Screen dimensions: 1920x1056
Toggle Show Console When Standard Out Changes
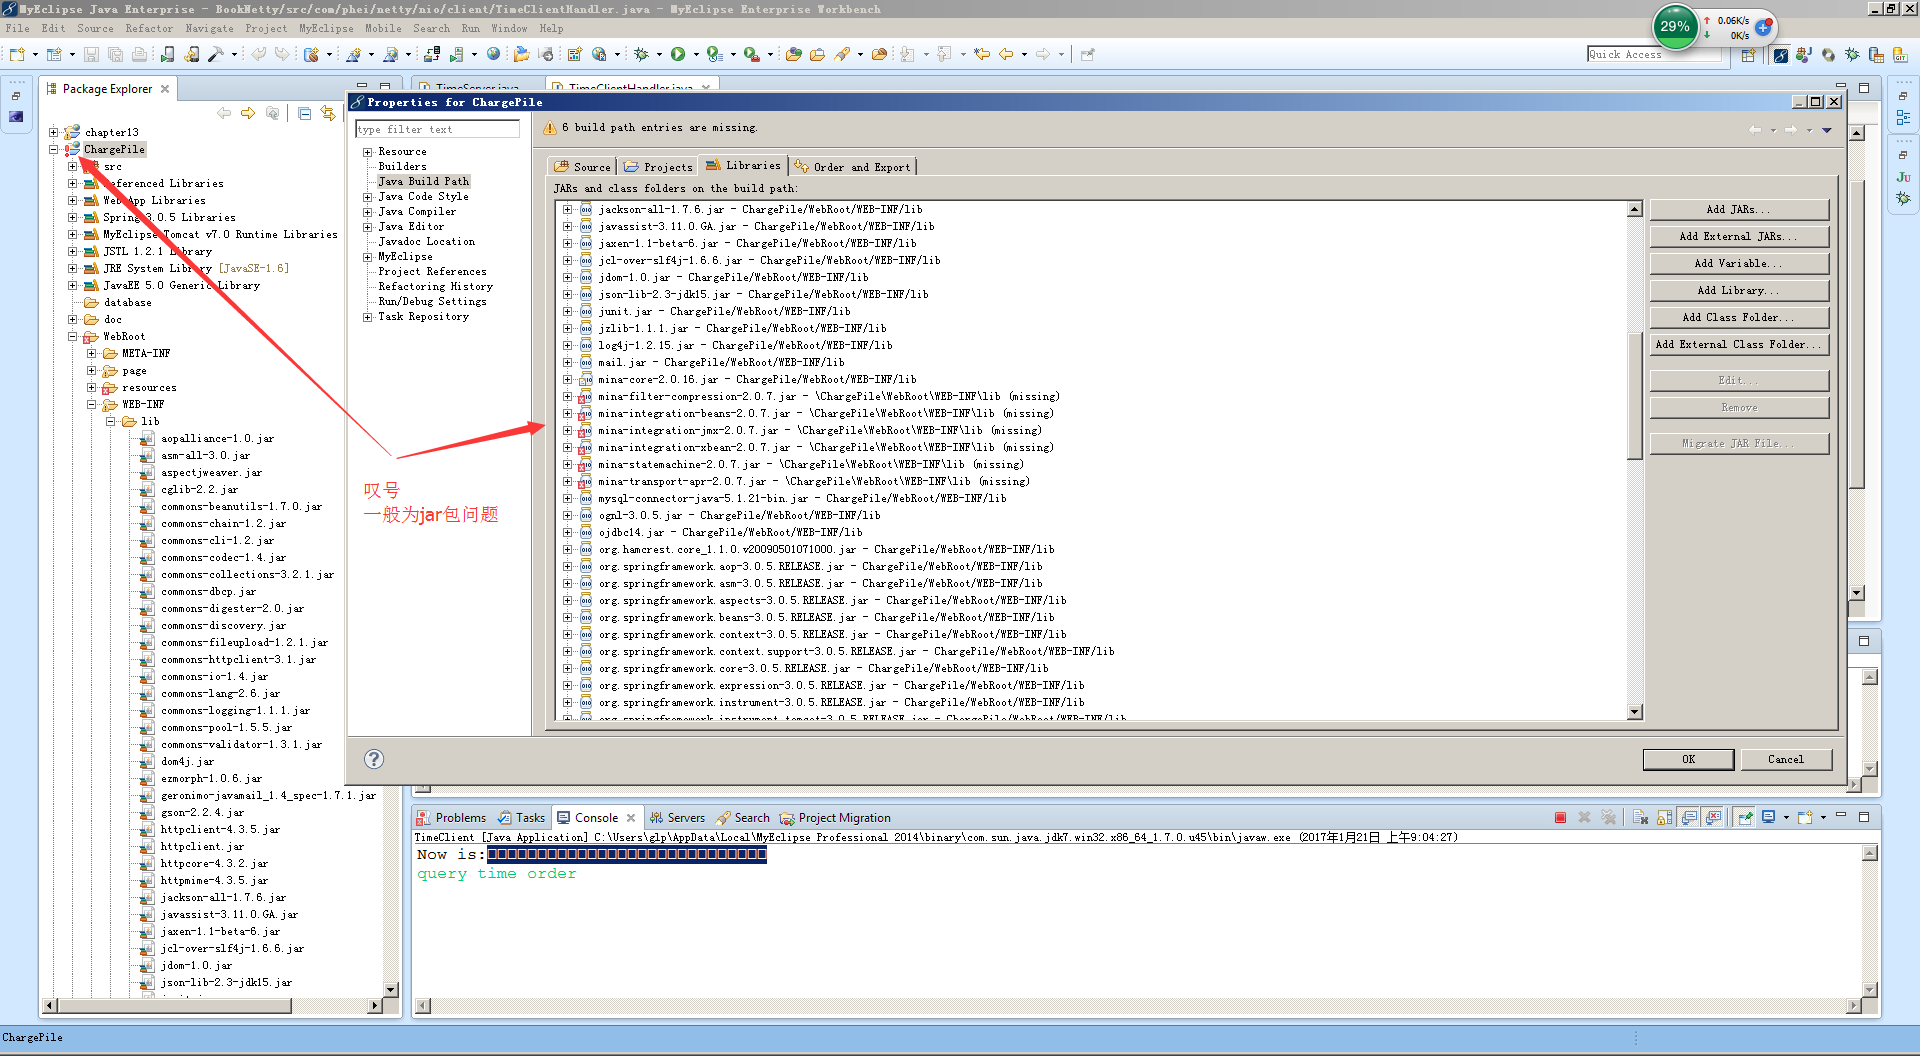click(1689, 817)
